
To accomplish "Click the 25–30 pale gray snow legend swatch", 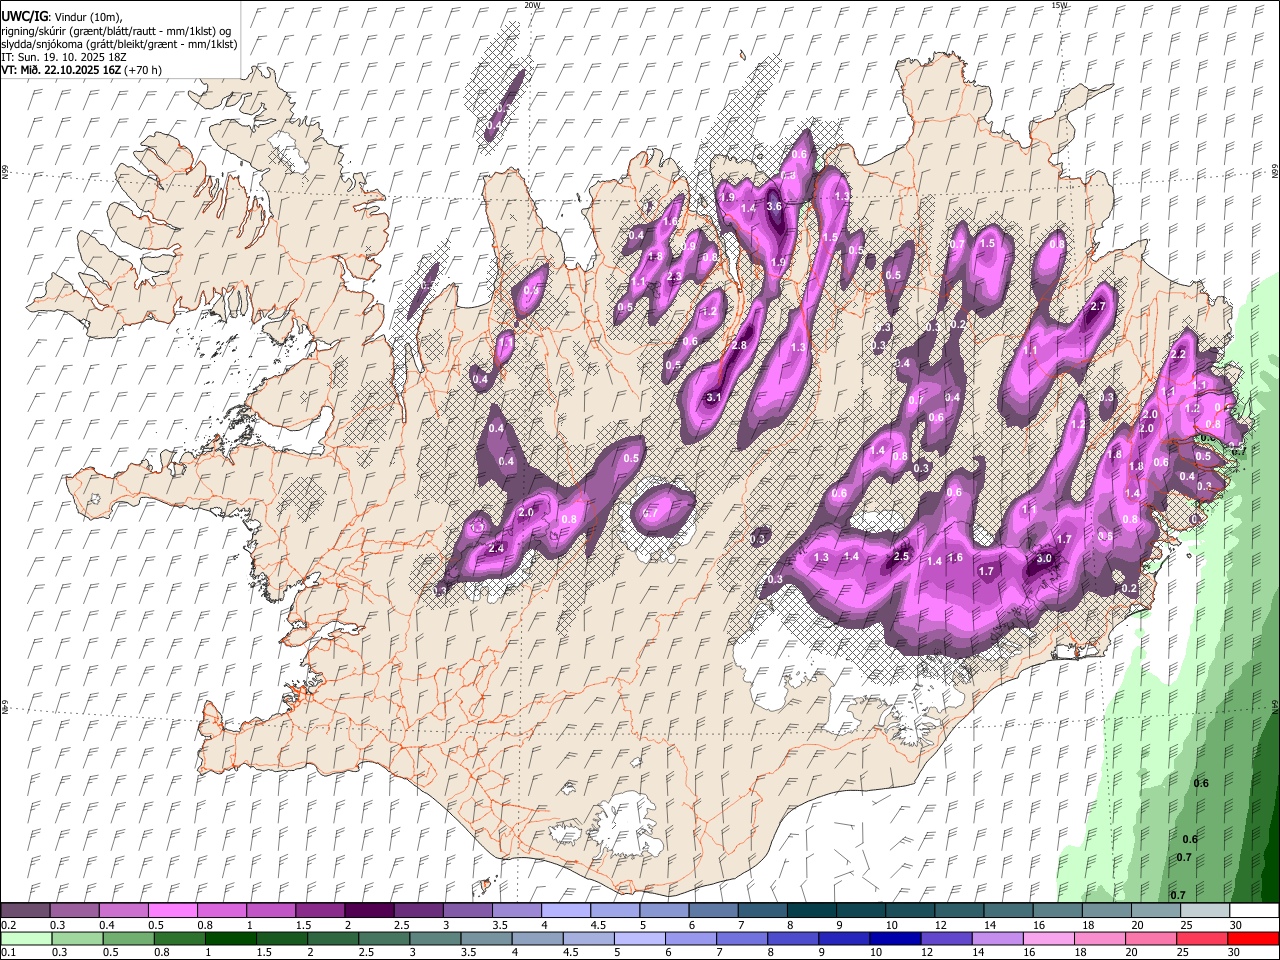I will pyautogui.click(x=1205, y=911).
